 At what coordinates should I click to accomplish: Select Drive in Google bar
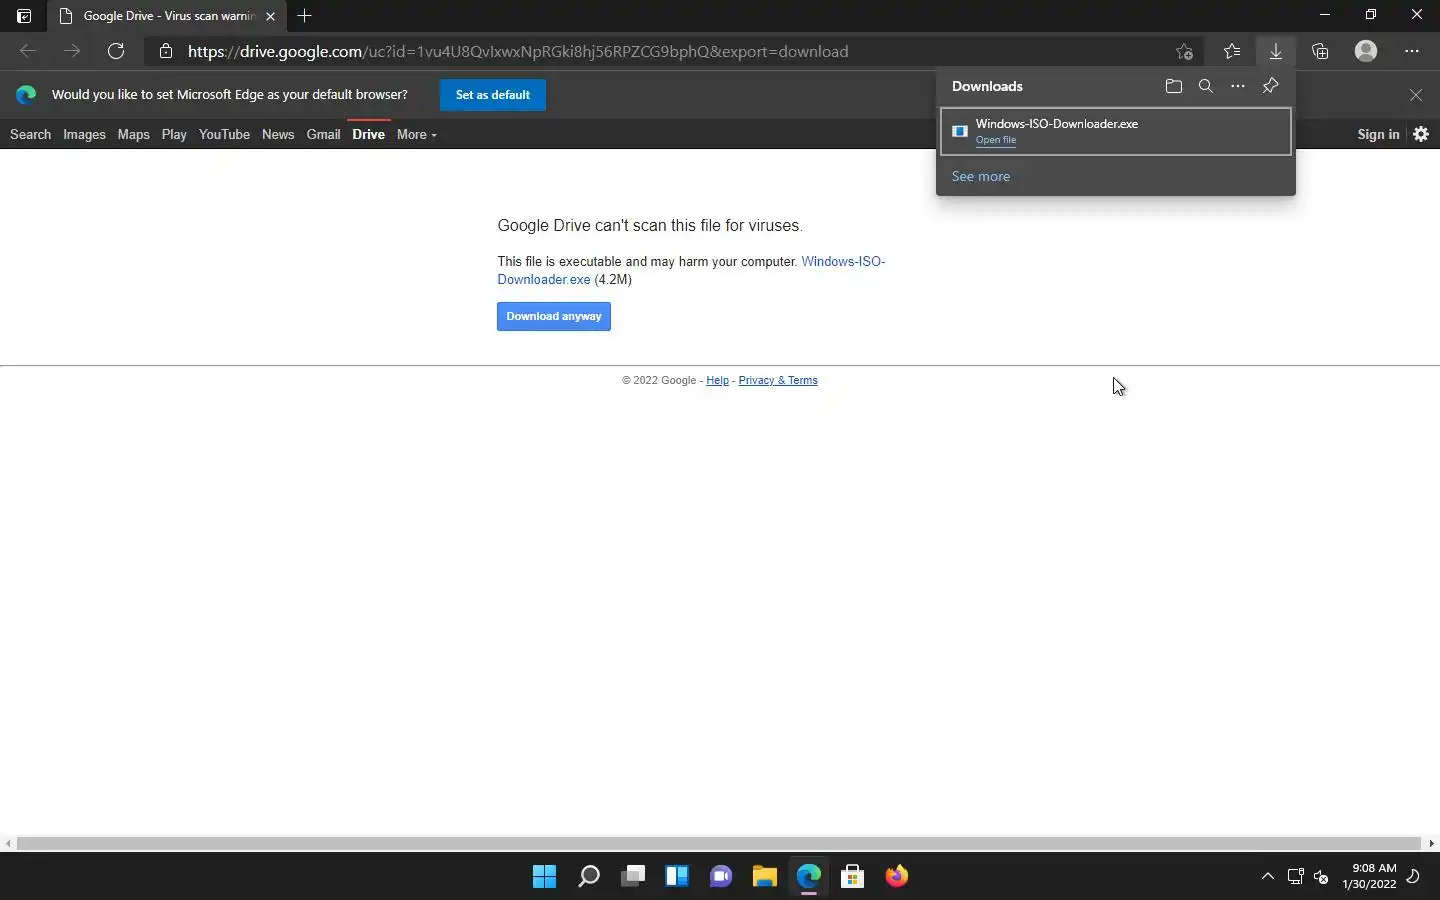[368, 134]
